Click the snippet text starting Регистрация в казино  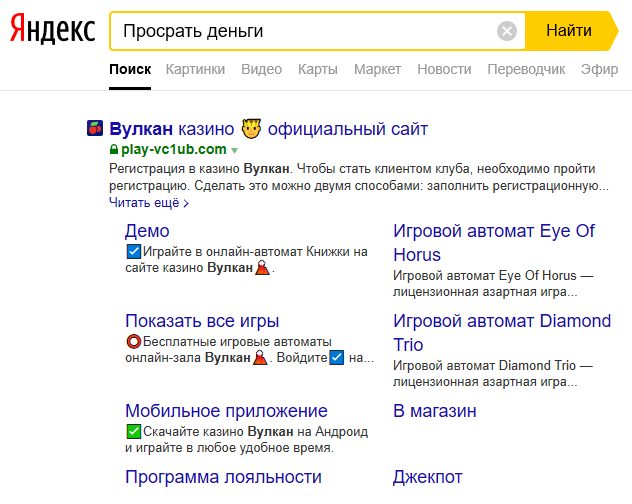359,177
